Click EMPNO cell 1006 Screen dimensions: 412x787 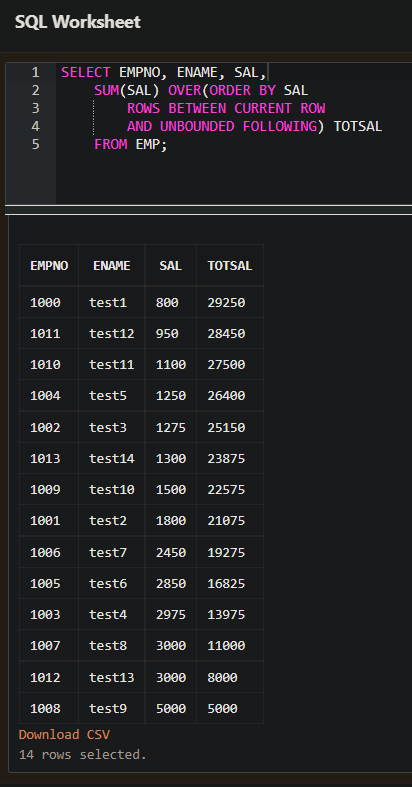point(49,552)
